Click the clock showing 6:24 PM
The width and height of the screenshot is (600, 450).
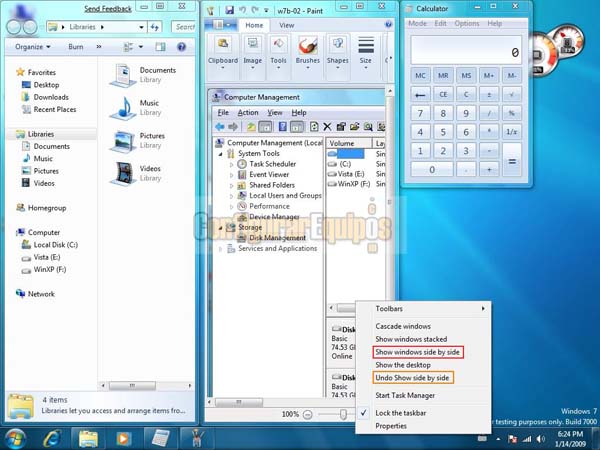pos(570,434)
